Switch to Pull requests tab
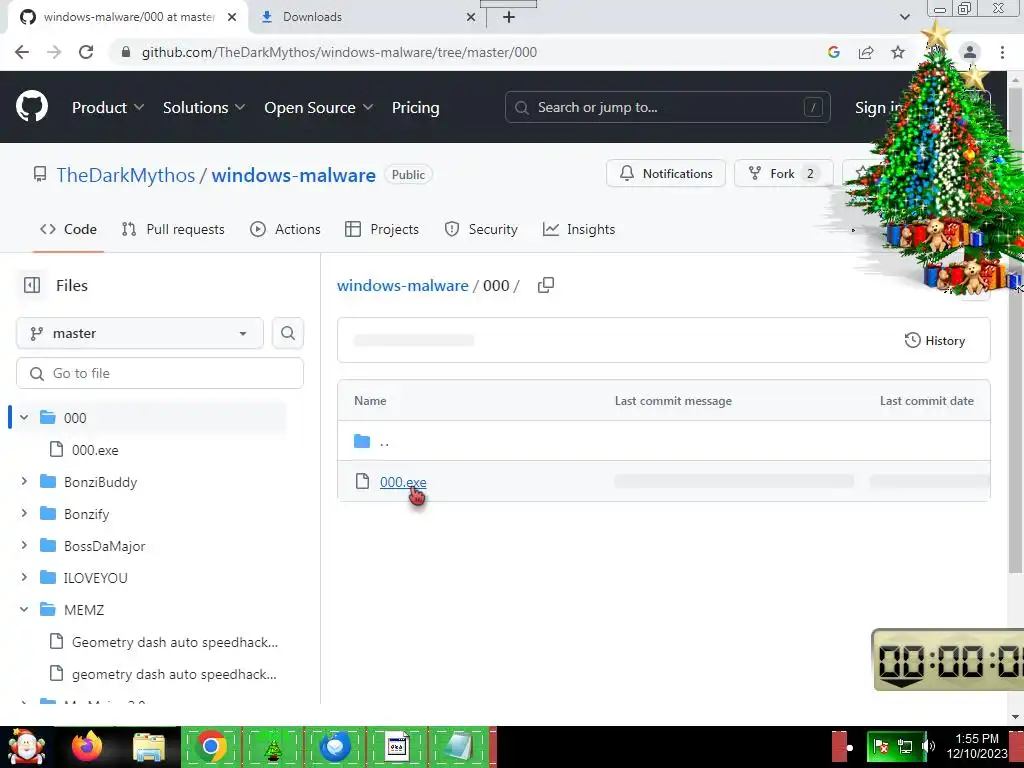This screenshot has width=1024, height=768. tap(173, 229)
